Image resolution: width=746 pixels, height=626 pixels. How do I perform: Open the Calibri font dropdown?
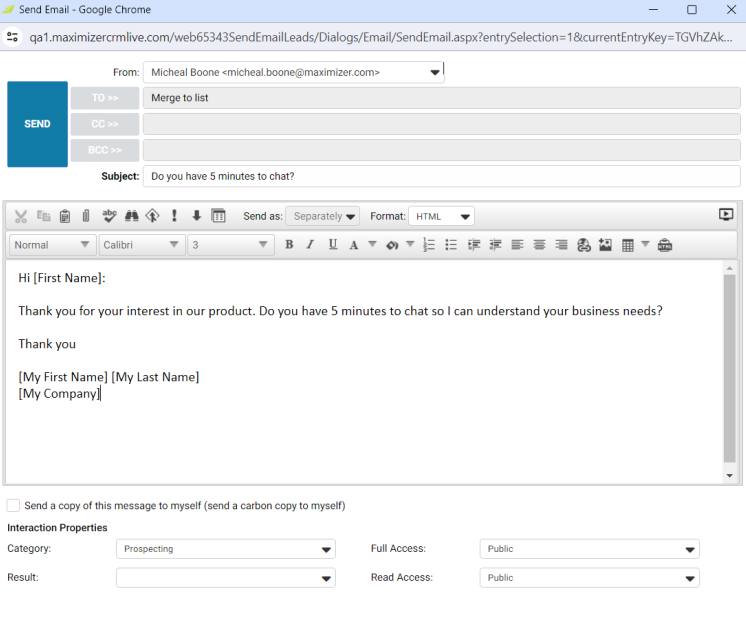point(142,245)
